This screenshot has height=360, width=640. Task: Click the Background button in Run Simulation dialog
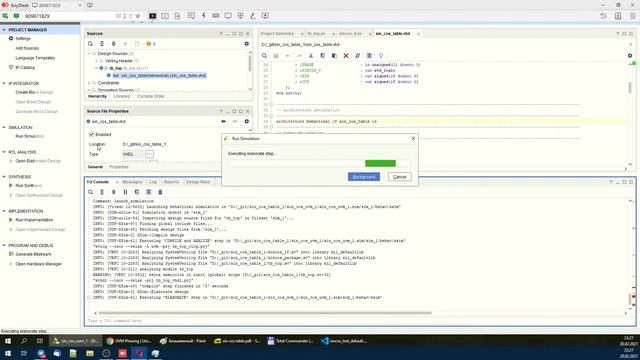(364, 177)
